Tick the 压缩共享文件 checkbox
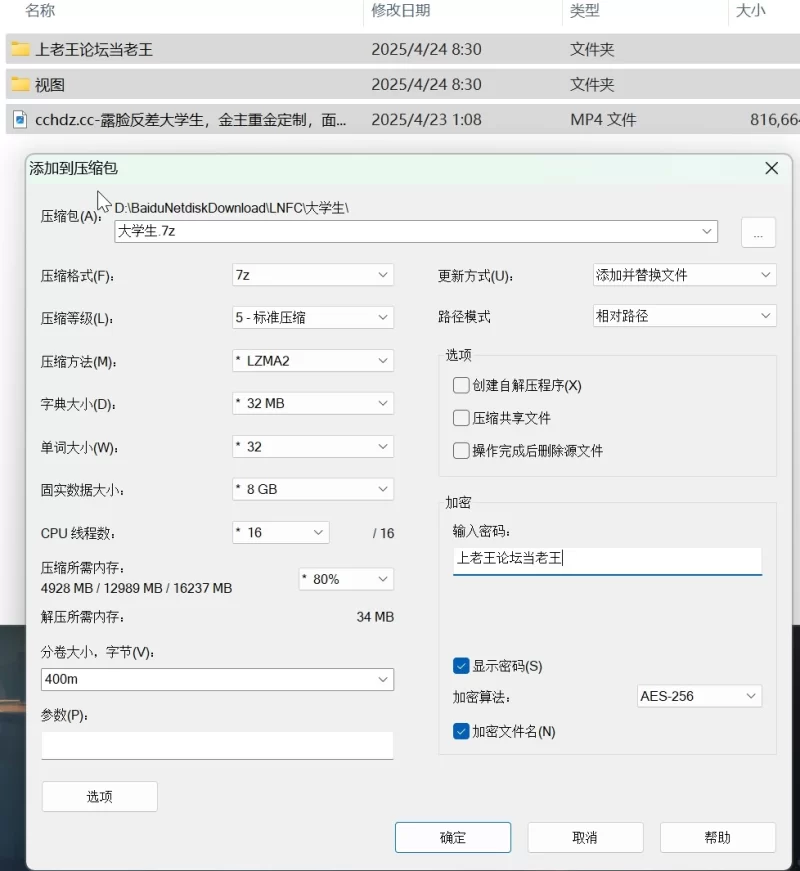 pyautogui.click(x=461, y=418)
